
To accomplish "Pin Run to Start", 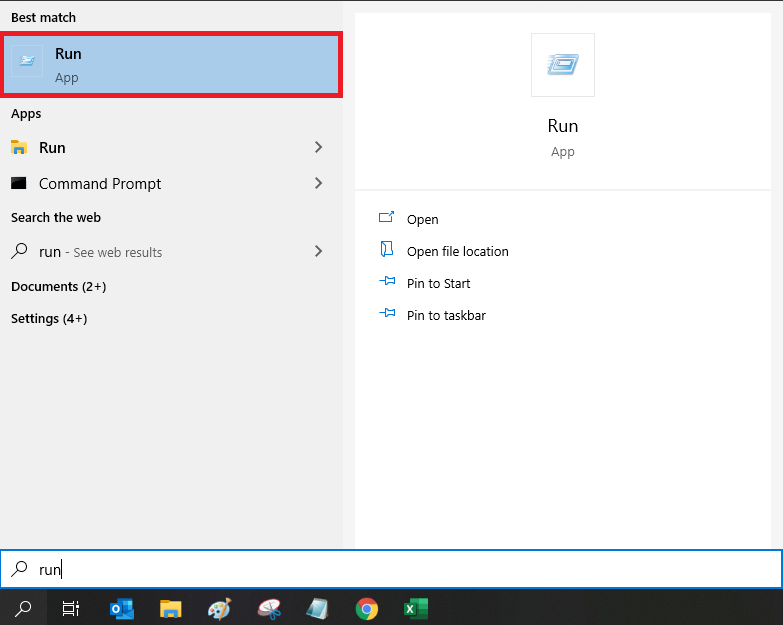I will pos(438,283).
